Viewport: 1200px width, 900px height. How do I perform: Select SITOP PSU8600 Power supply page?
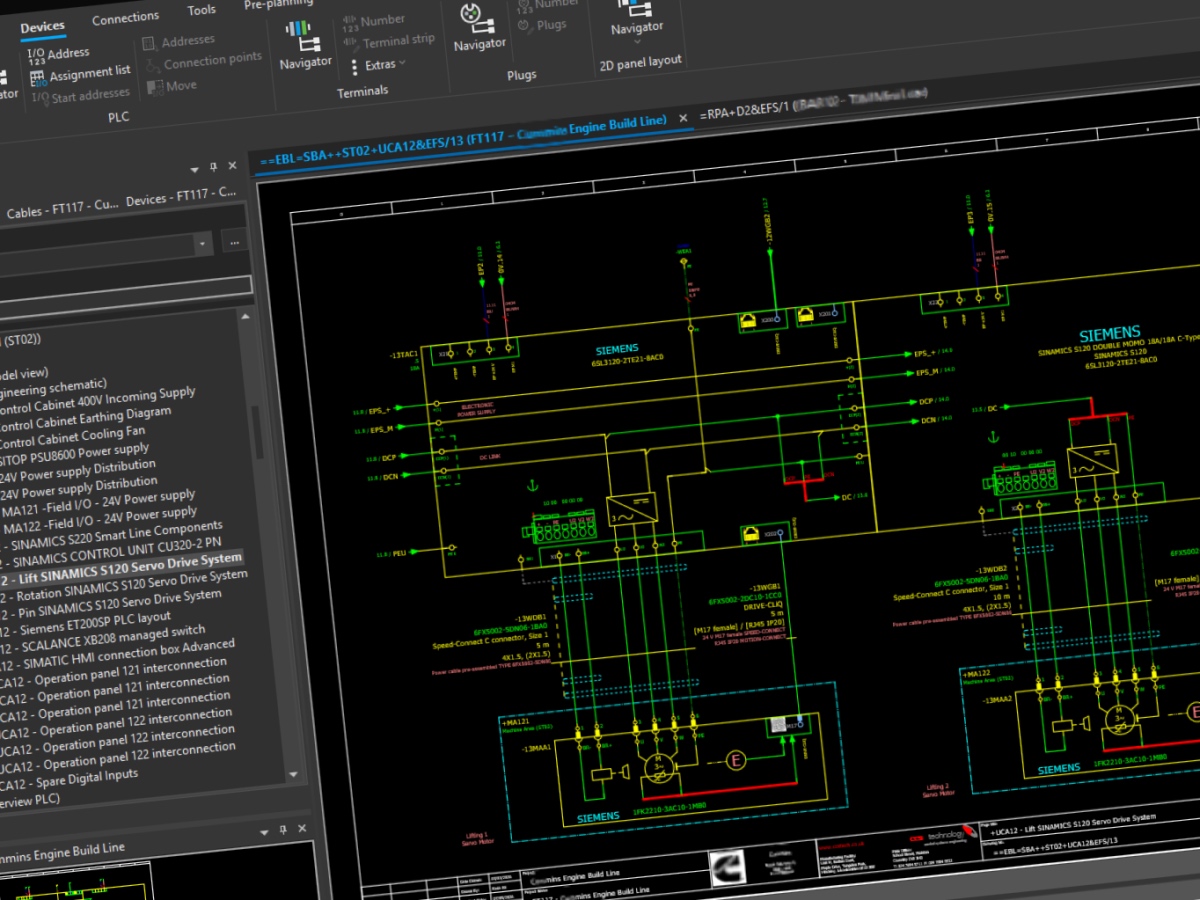75,455
